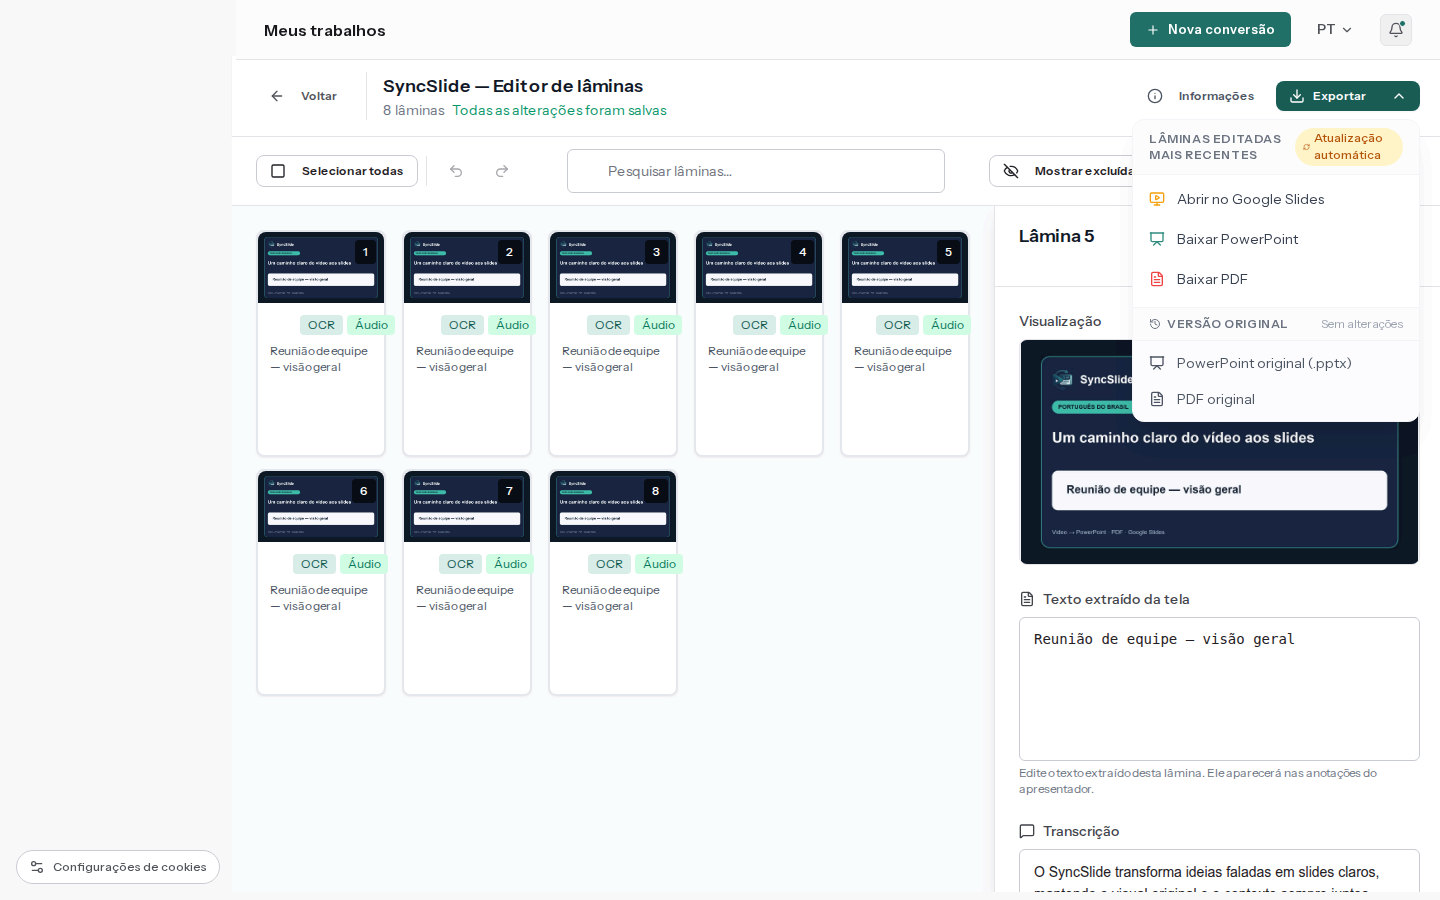Click the 'Lâmina 5' panel title
The image size is (1440, 900).
[1056, 236]
